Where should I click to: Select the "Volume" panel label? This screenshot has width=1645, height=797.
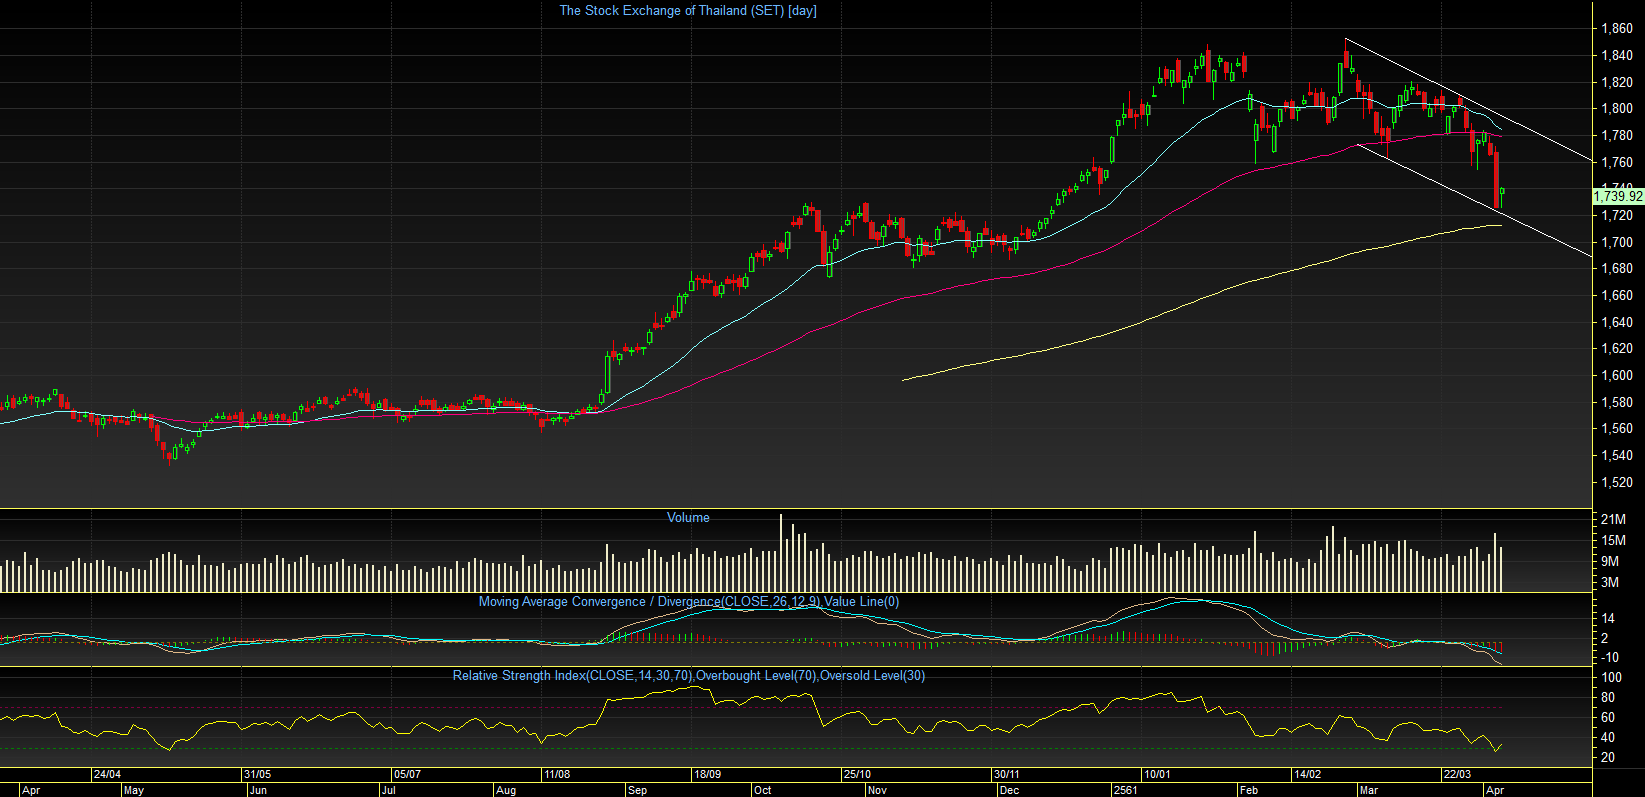coord(688,517)
